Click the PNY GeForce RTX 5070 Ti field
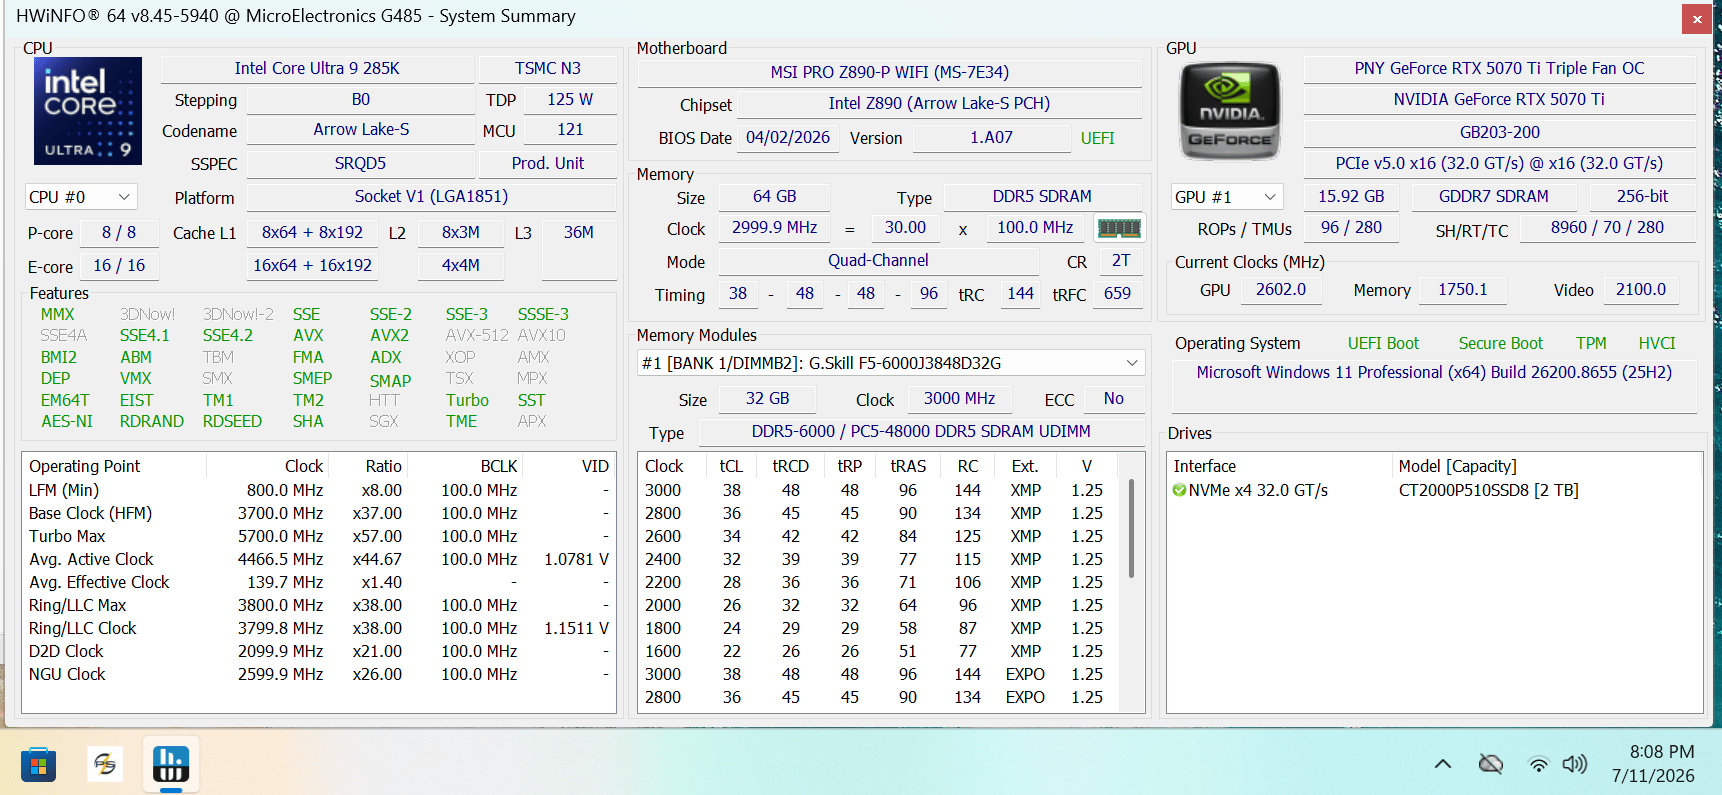This screenshot has width=1722, height=795. (1499, 68)
